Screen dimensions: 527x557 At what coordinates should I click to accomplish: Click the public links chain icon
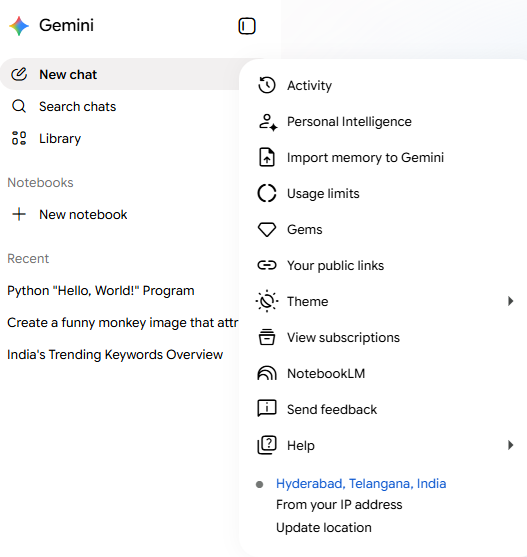[x=267, y=265]
